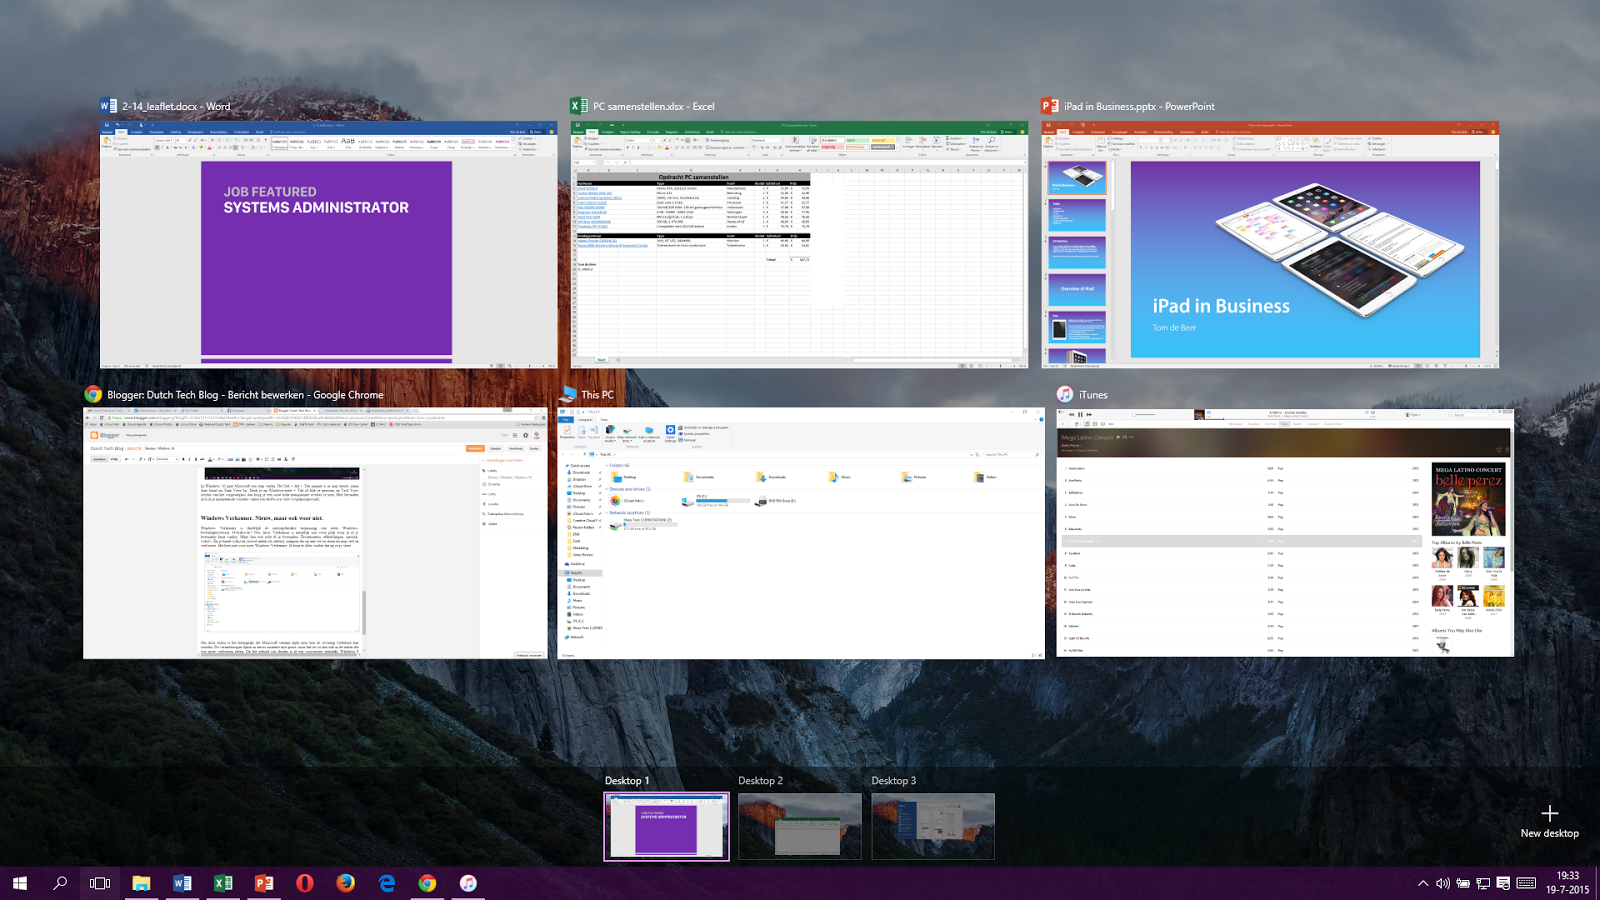Open Microsoft Edge from the taskbar
1600x900 pixels.
point(385,884)
